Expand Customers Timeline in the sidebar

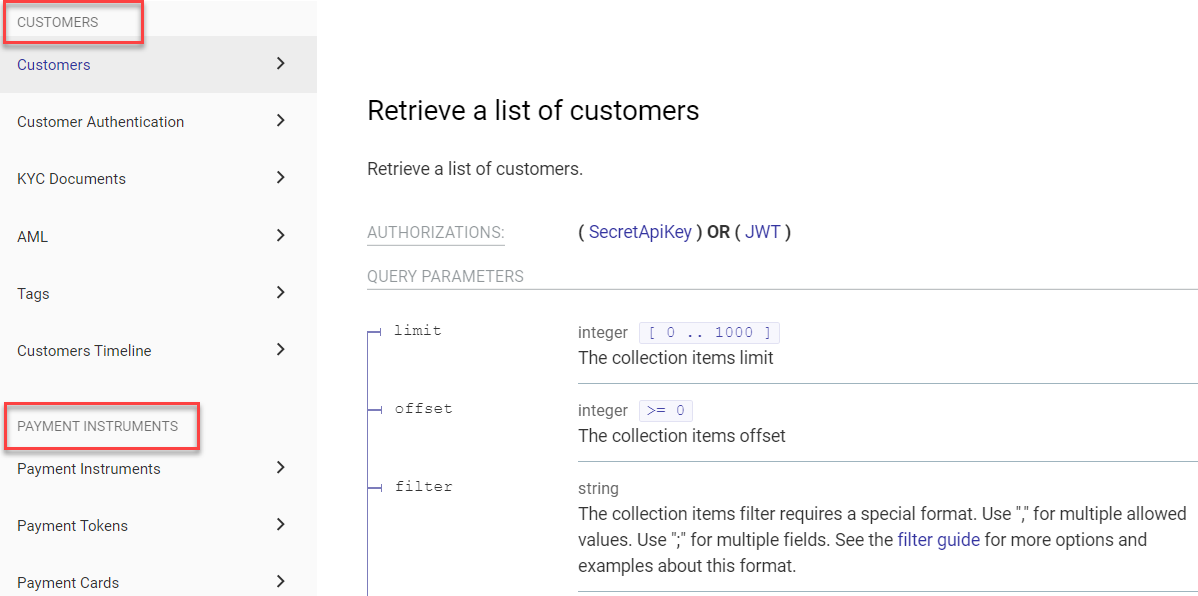click(x=84, y=351)
